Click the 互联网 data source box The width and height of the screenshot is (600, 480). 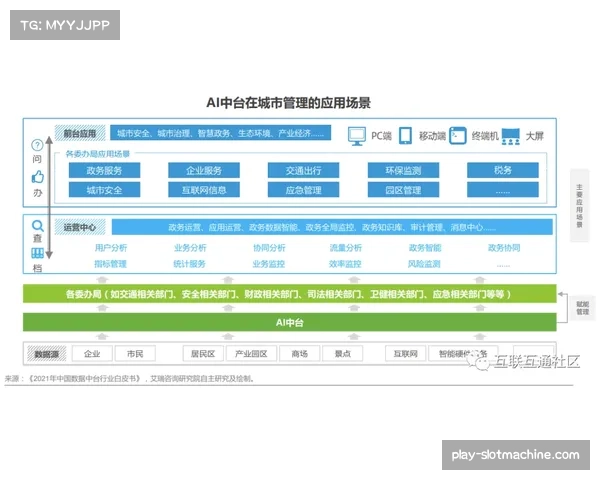click(406, 354)
